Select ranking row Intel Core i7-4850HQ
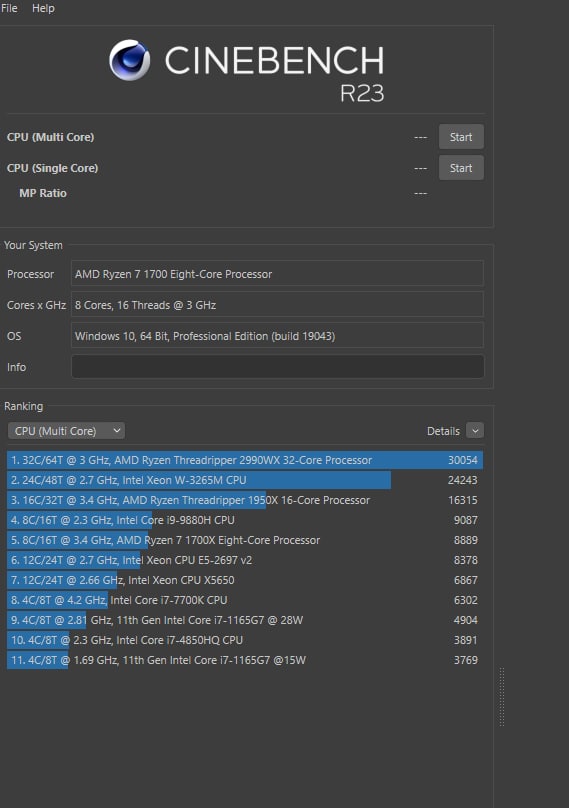The width and height of the screenshot is (569, 808). click(x=245, y=640)
